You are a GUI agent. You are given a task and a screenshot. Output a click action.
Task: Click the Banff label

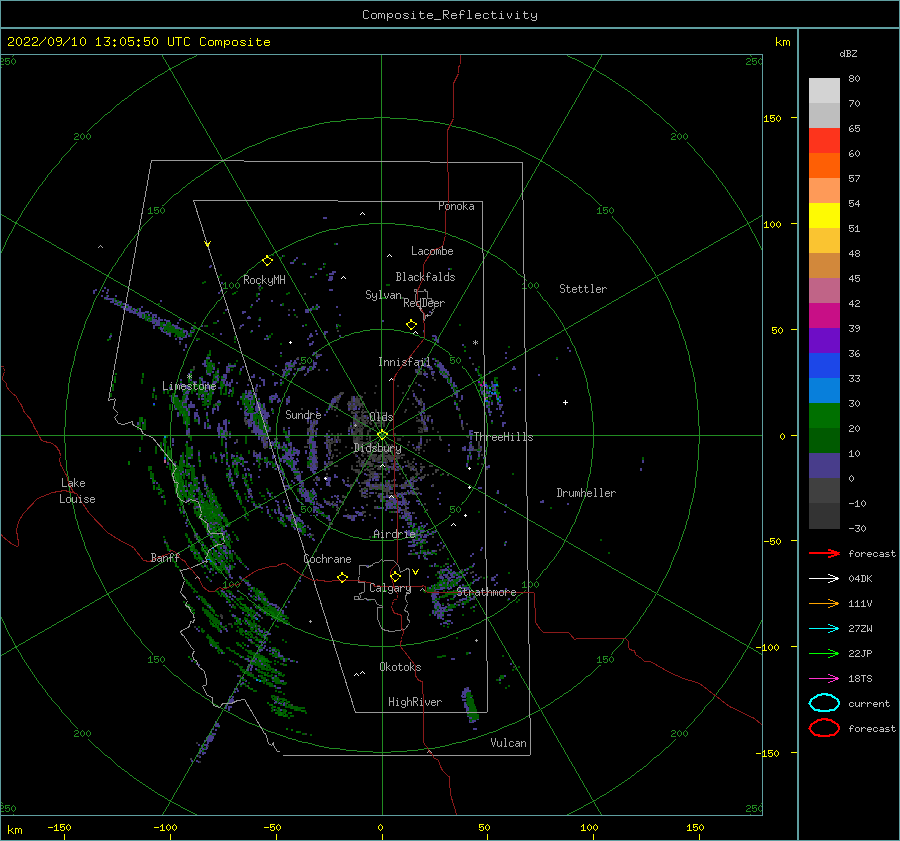[165, 557]
